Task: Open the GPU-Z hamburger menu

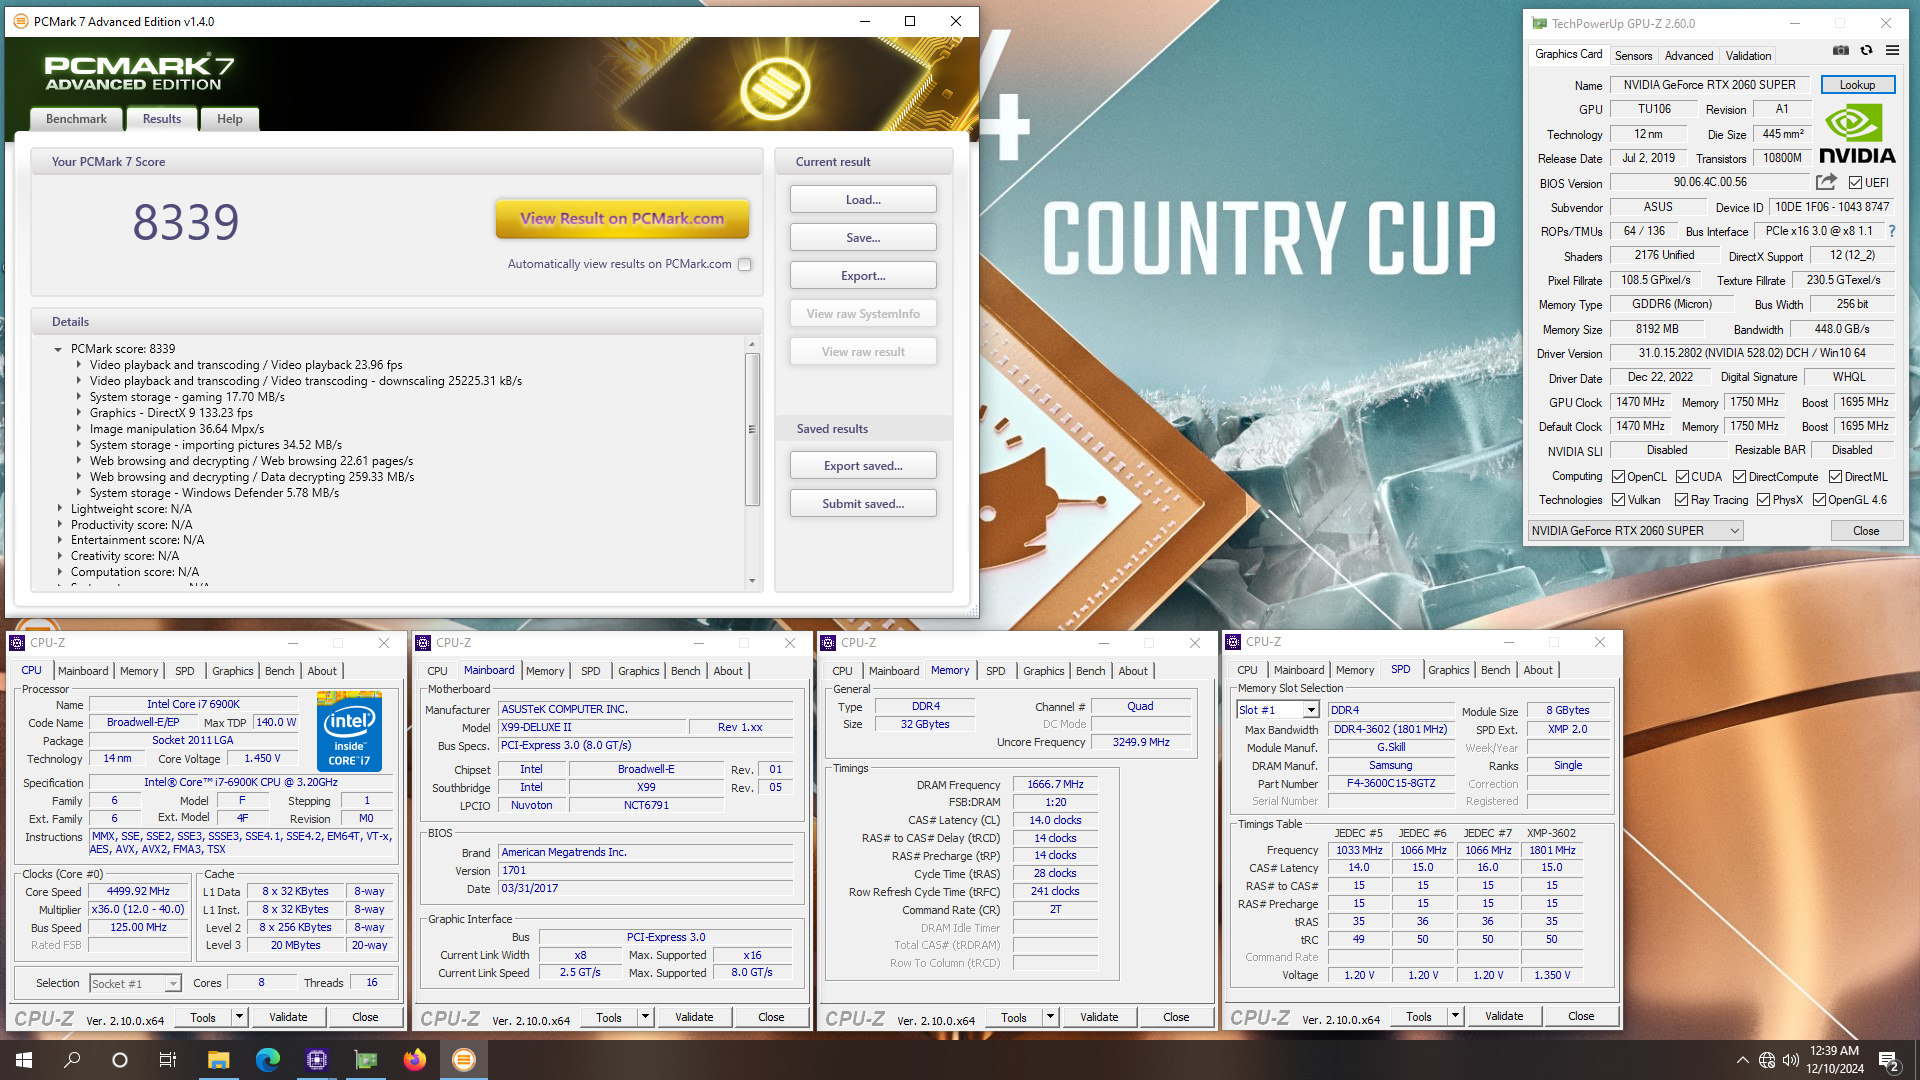Action: [x=1892, y=50]
